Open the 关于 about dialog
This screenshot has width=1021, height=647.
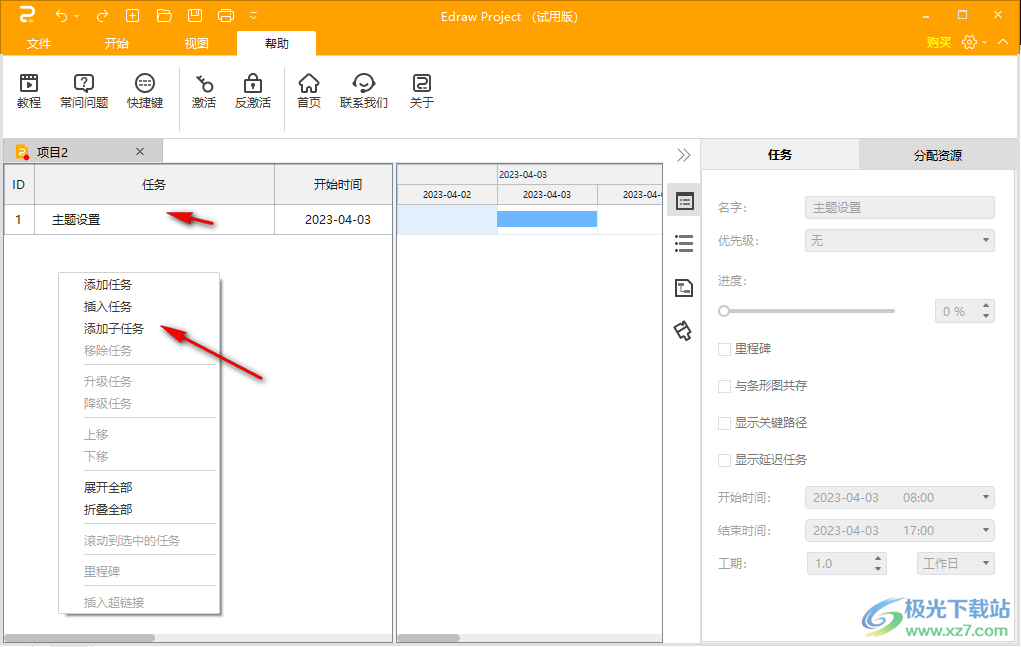coord(421,91)
